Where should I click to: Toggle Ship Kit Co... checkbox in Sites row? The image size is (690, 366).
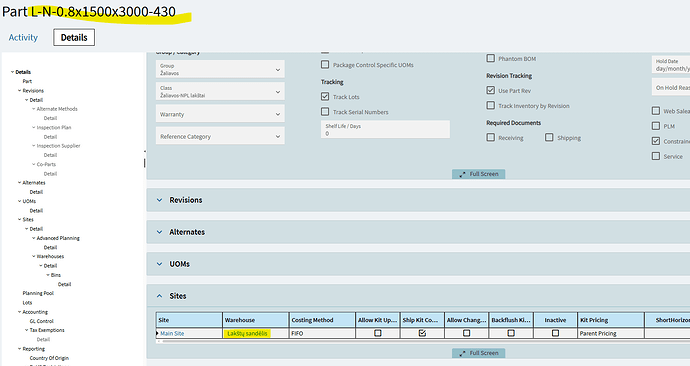coord(422,333)
